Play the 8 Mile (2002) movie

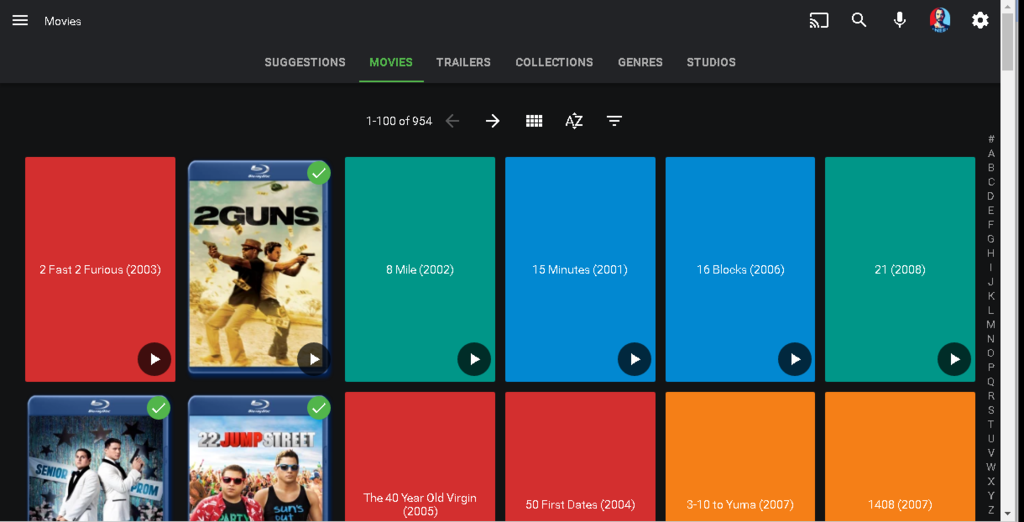click(474, 359)
